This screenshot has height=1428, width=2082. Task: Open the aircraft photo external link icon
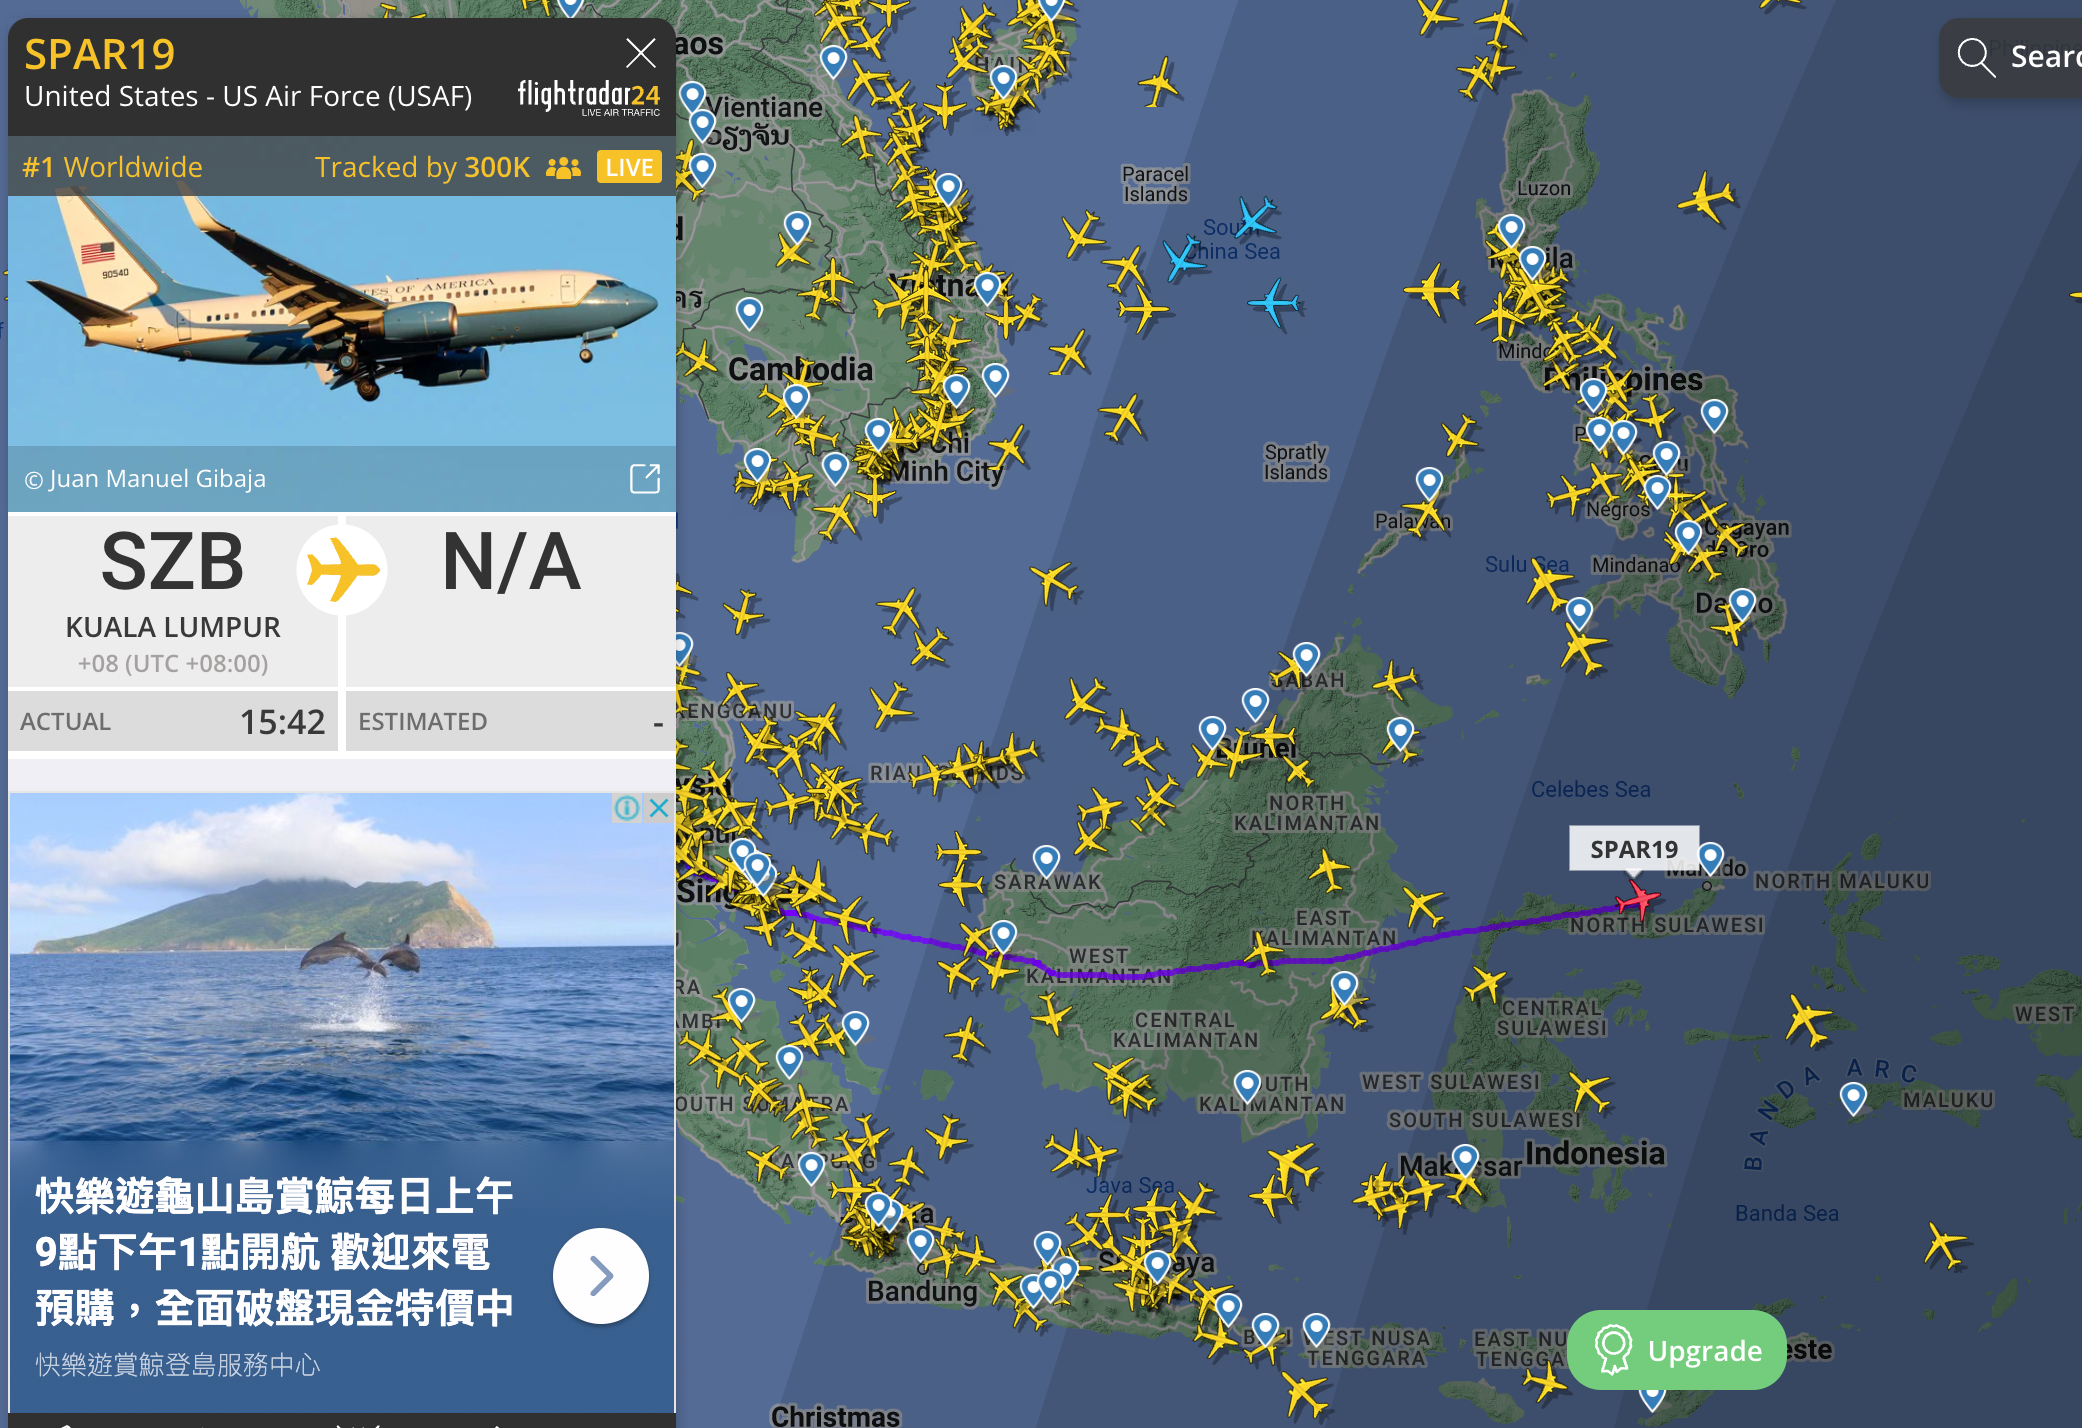[645, 479]
